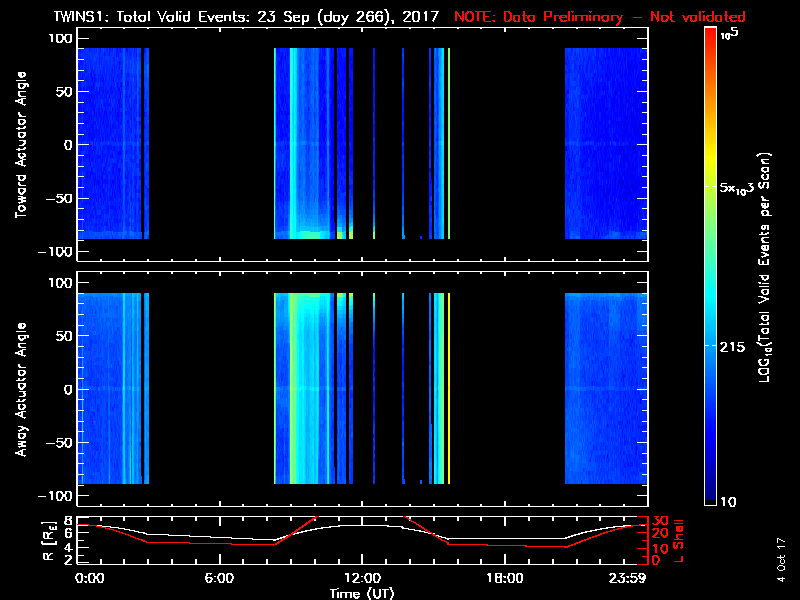Click the yellow-green stripe in Away panel
The height and width of the screenshot is (600, 800).
click(x=294, y=388)
